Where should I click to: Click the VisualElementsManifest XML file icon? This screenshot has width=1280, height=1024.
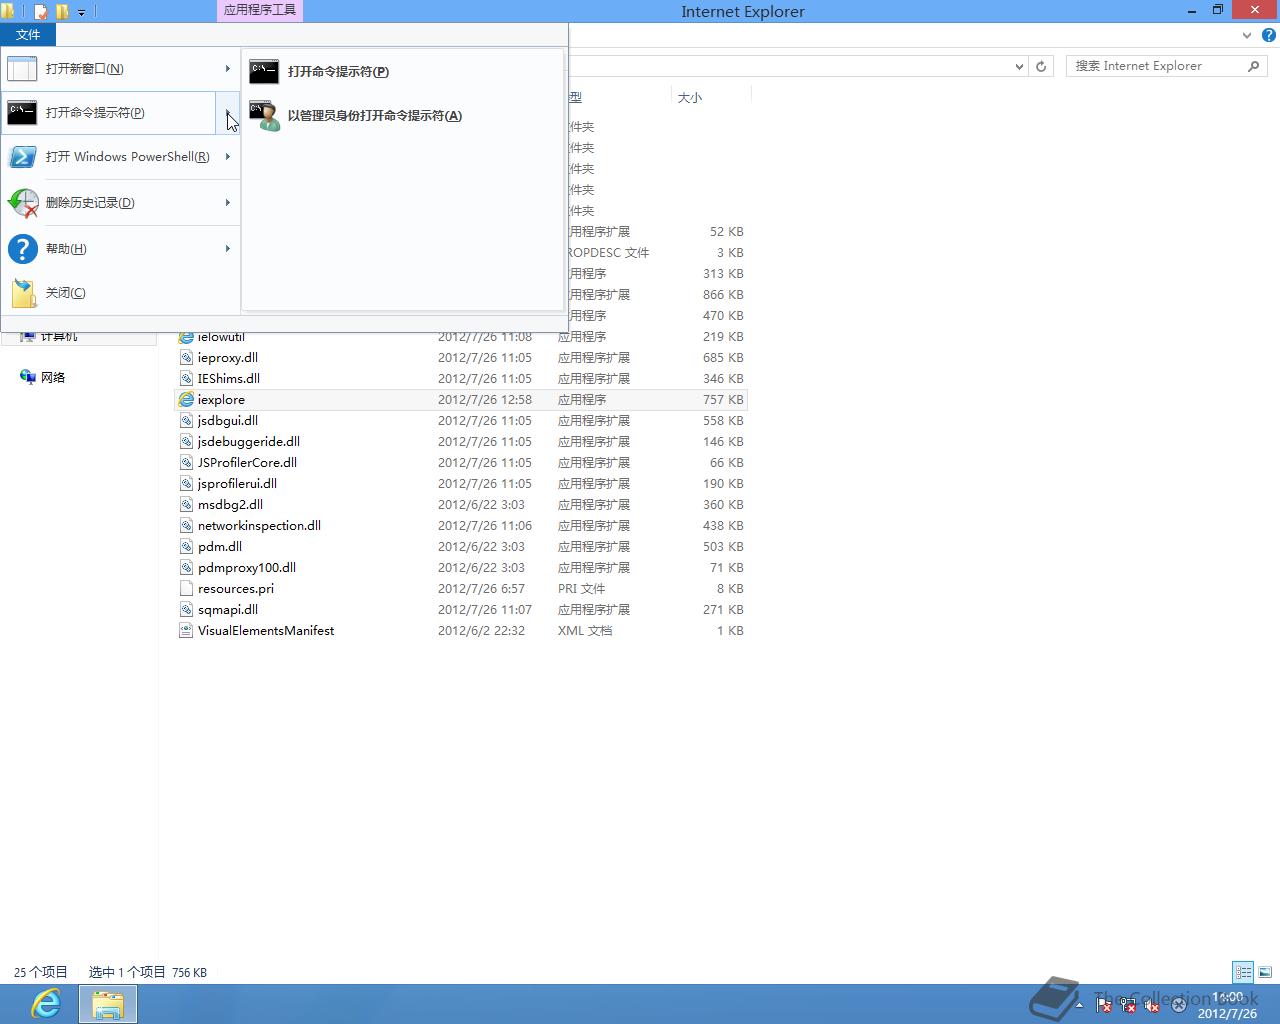click(186, 630)
